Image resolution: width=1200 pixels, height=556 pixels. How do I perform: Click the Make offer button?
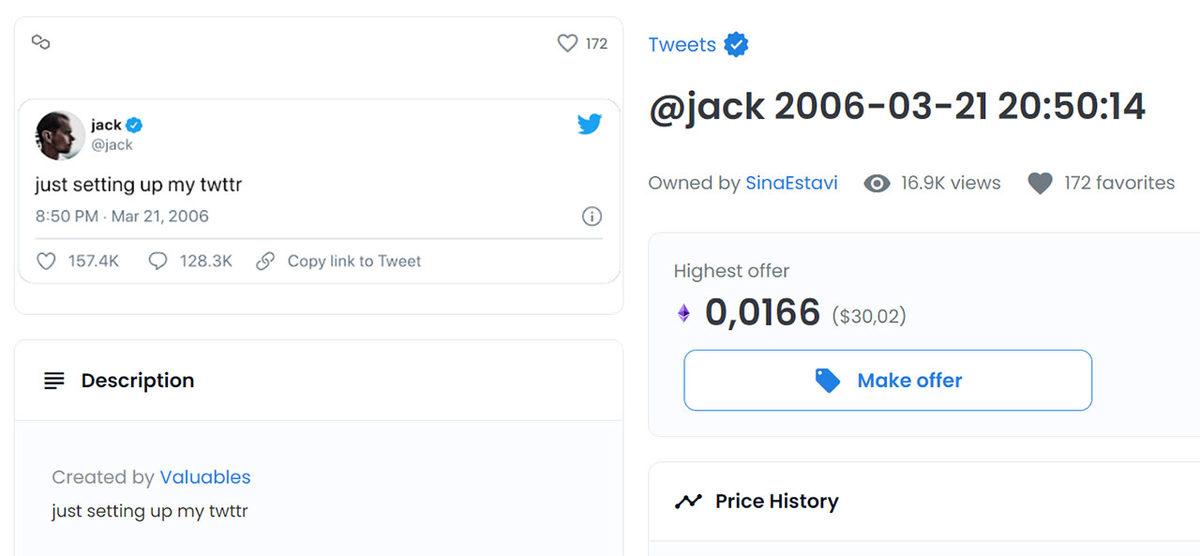(x=887, y=380)
